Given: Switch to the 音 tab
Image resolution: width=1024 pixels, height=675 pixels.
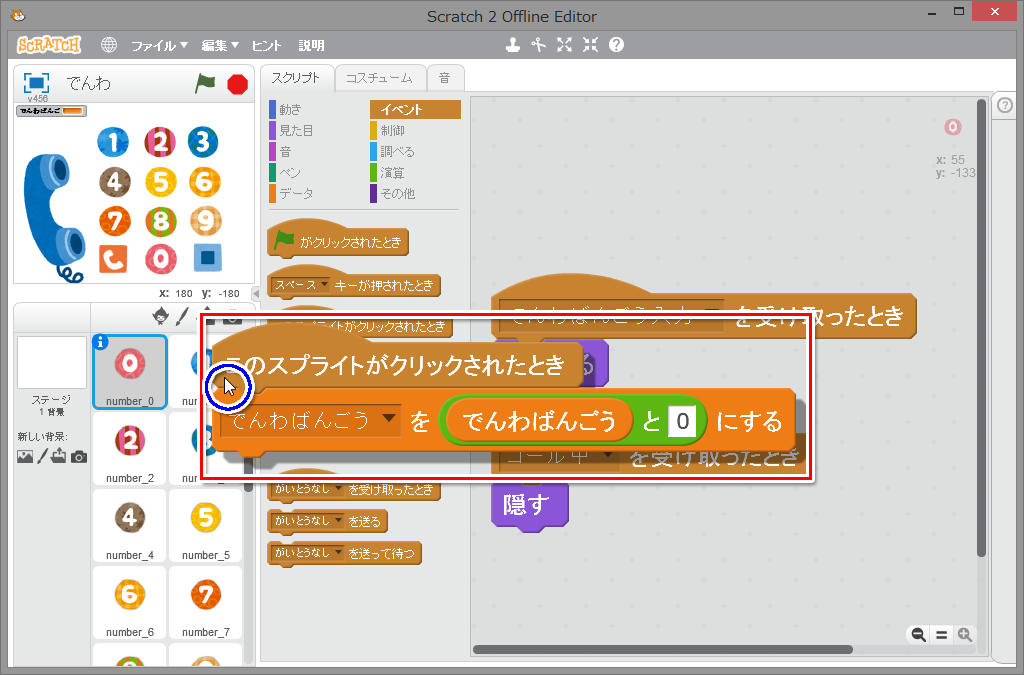Looking at the screenshot, I should 445,78.
